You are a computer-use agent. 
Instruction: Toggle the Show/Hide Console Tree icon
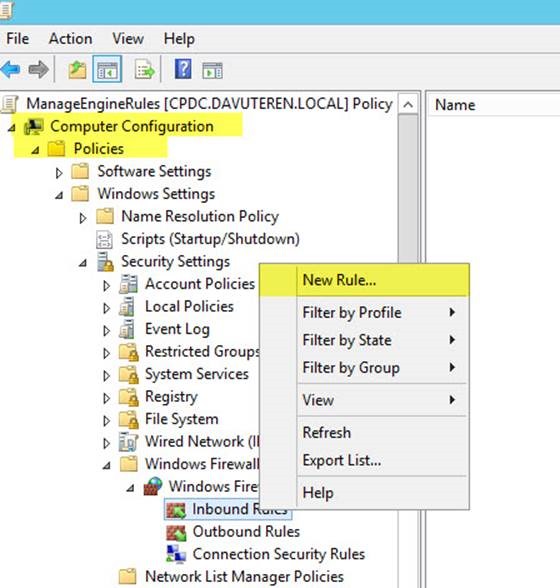pos(107,69)
